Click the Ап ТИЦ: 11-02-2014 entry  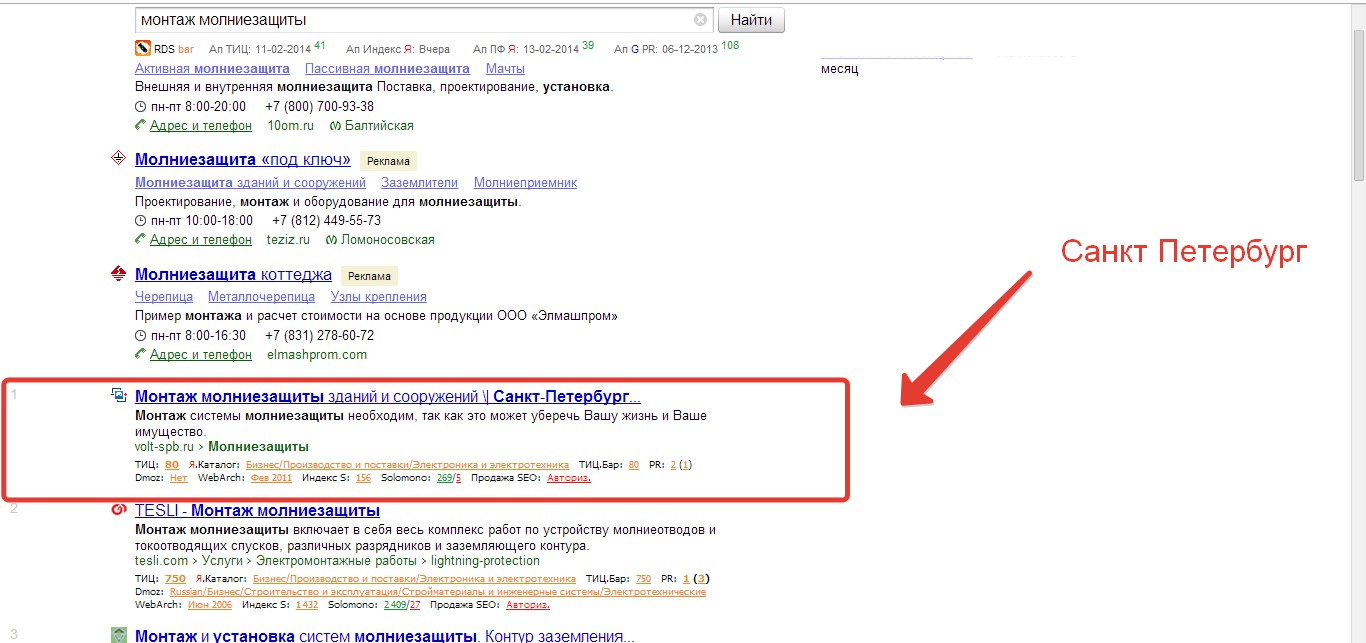pyautogui.click(x=267, y=47)
